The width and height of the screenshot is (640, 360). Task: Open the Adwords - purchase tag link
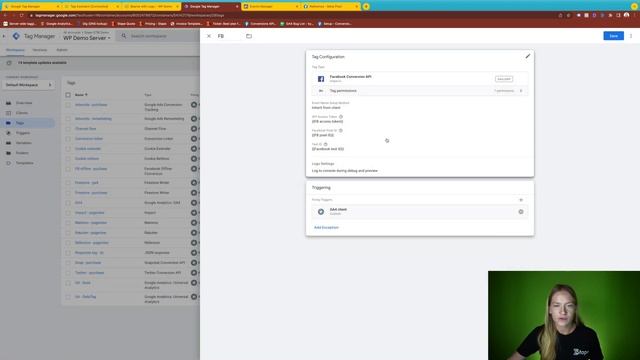(x=91, y=105)
